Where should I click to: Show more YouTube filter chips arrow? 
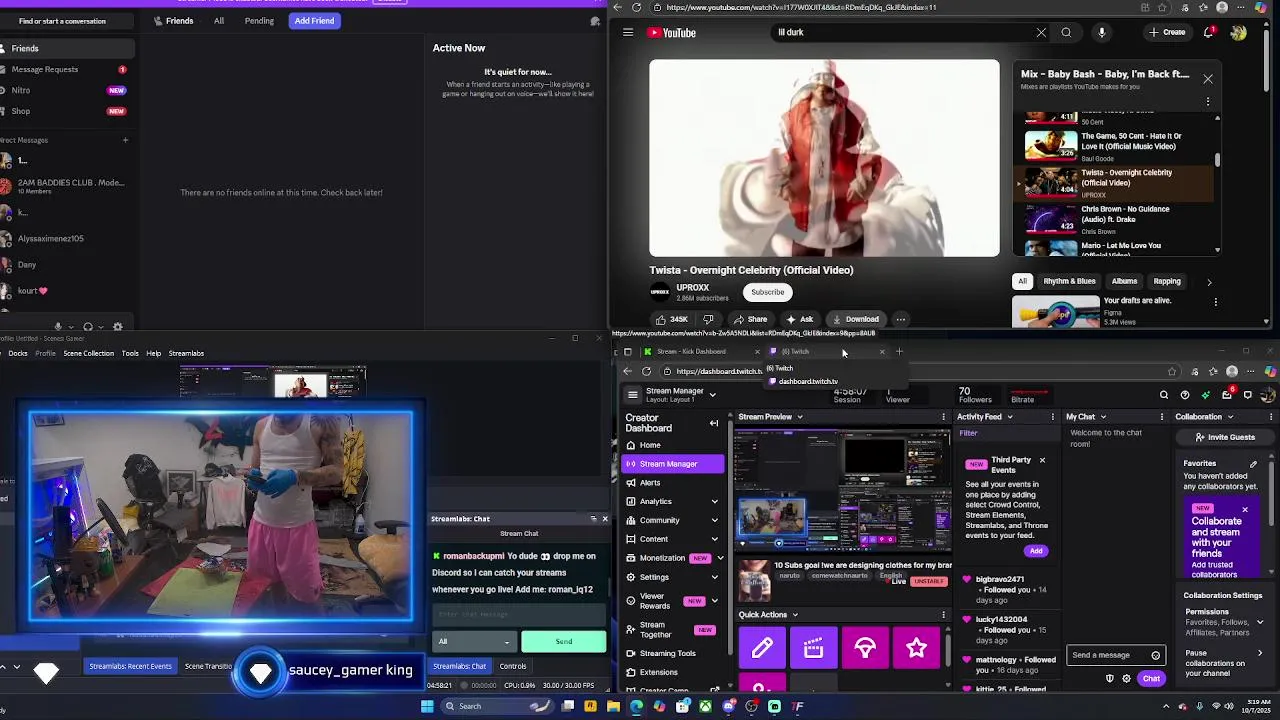1209,282
